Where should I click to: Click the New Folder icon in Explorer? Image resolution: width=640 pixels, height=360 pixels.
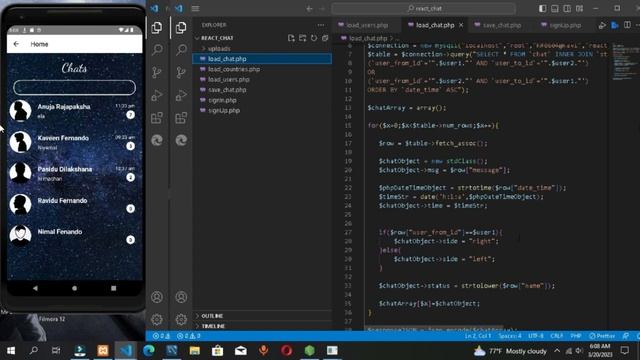coord(302,38)
